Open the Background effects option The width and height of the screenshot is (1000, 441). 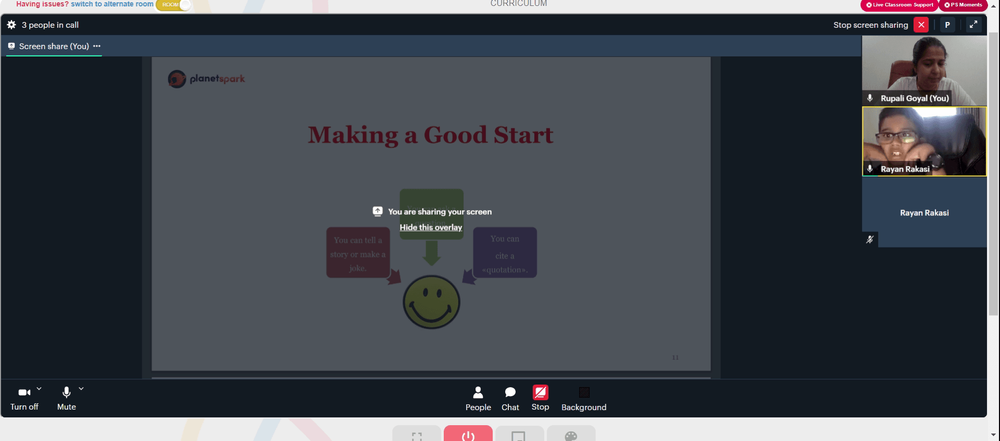[584, 399]
